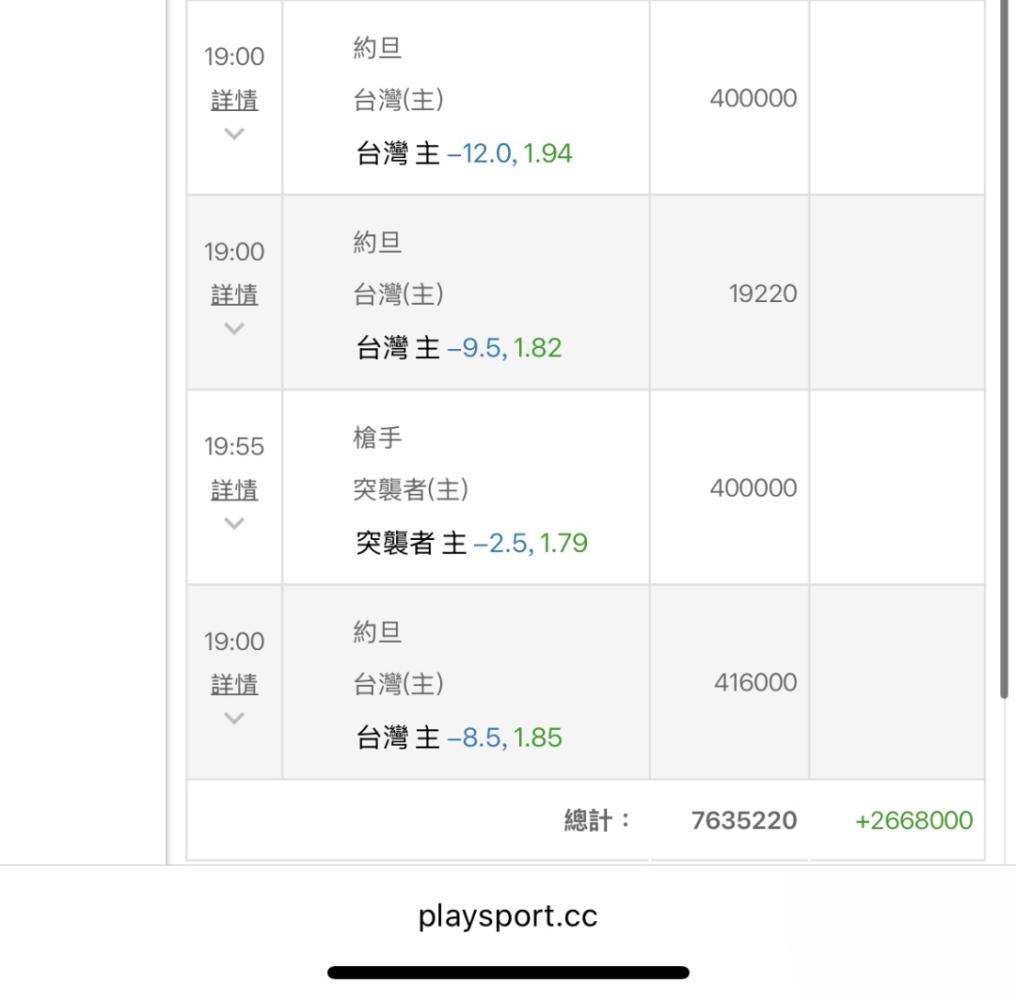Open 詳情 link for the 416000 bet
This screenshot has width=1016, height=1000.
[234, 685]
